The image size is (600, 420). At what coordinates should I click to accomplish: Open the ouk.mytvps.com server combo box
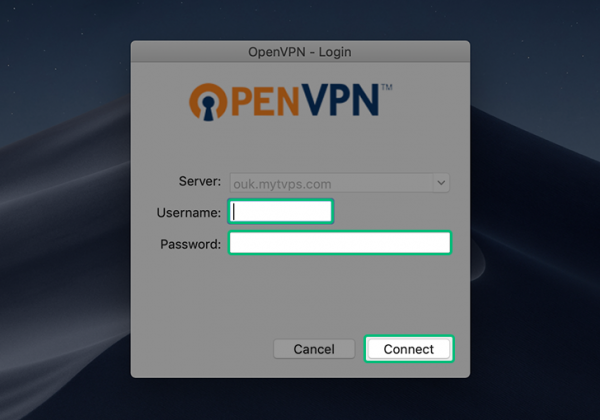click(339, 183)
